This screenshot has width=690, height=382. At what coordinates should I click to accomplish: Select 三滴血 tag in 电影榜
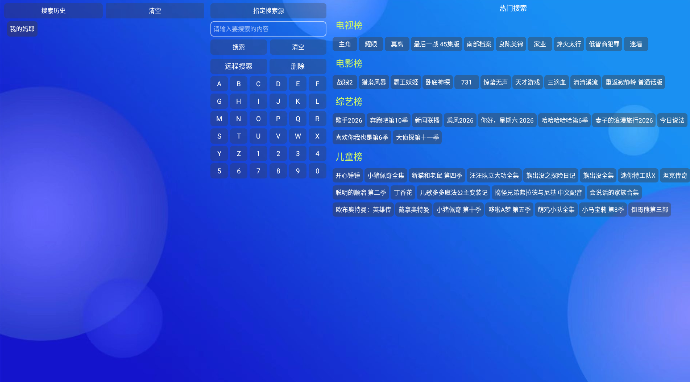(x=556, y=82)
